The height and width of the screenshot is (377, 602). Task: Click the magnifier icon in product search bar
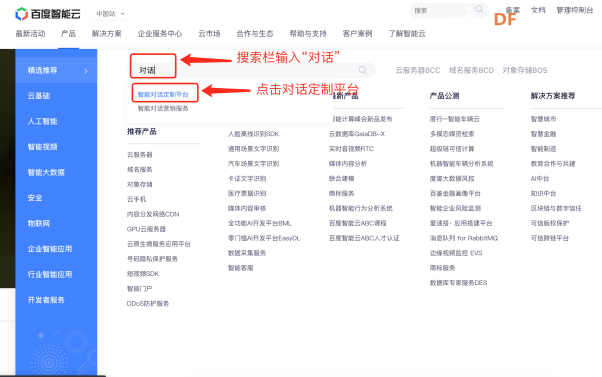tap(362, 70)
